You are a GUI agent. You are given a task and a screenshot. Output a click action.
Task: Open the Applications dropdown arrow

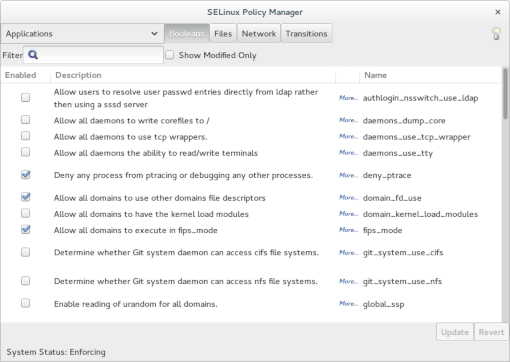pyautogui.click(x=154, y=34)
